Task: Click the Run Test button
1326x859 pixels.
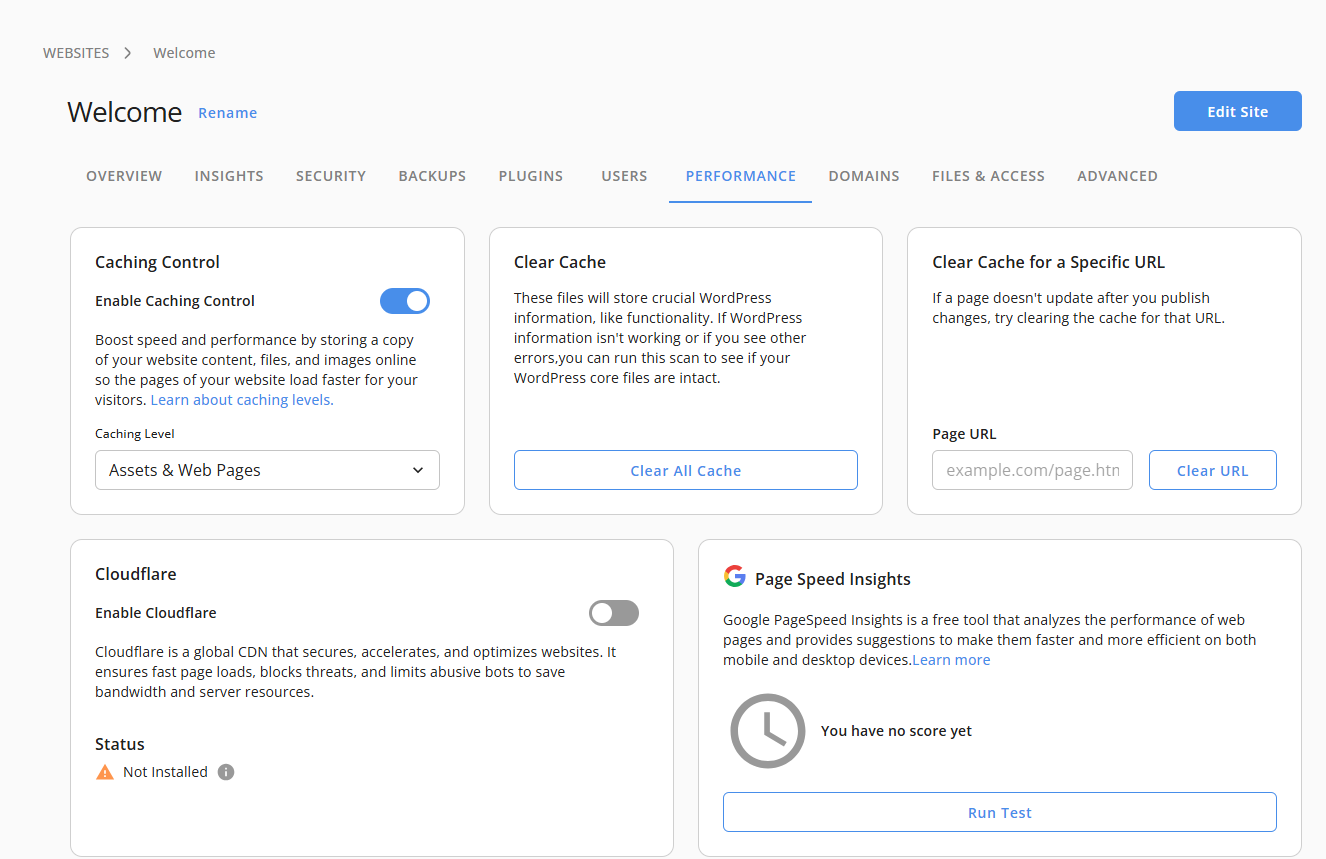Action: click(1000, 812)
